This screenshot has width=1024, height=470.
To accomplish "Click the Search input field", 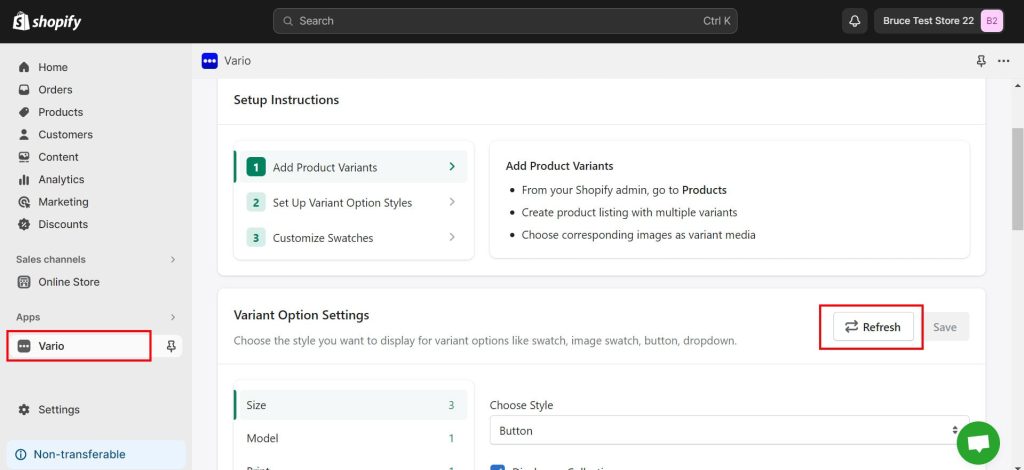I will (505, 21).
